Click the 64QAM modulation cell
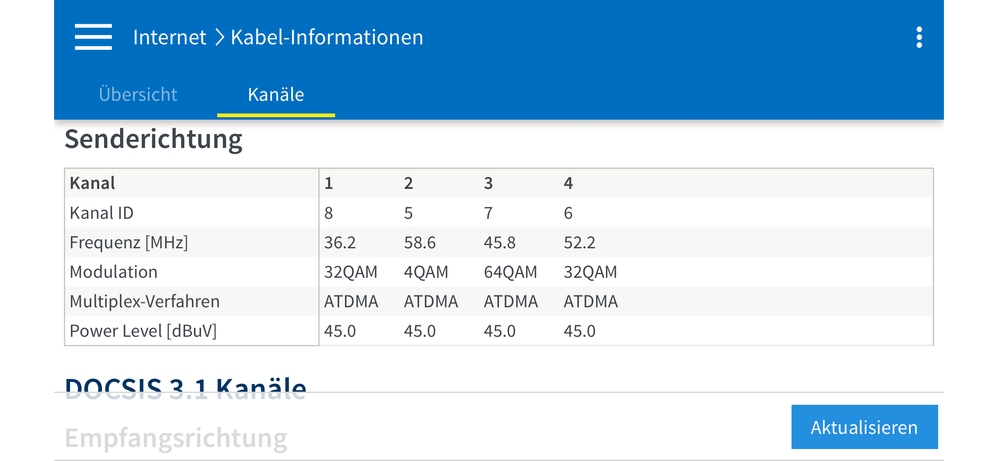The image size is (998, 461). point(510,272)
